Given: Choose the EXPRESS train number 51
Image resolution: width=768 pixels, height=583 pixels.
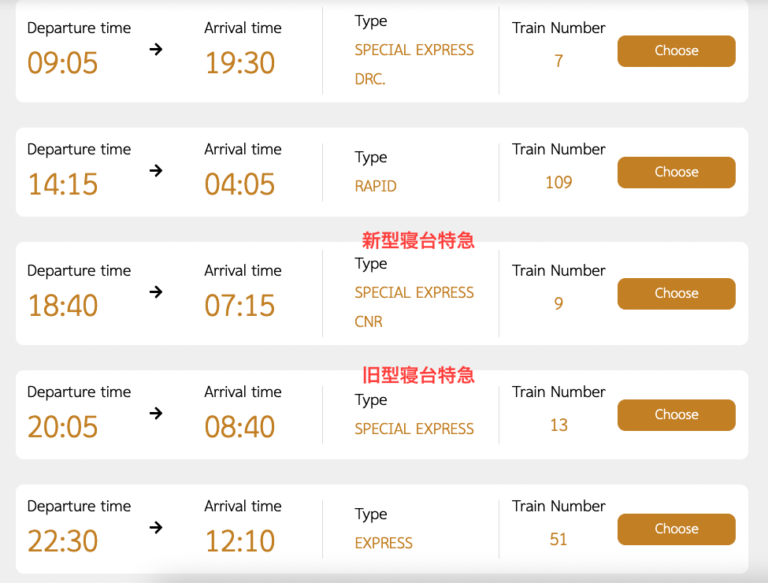Looking at the screenshot, I should pos(676,529).
